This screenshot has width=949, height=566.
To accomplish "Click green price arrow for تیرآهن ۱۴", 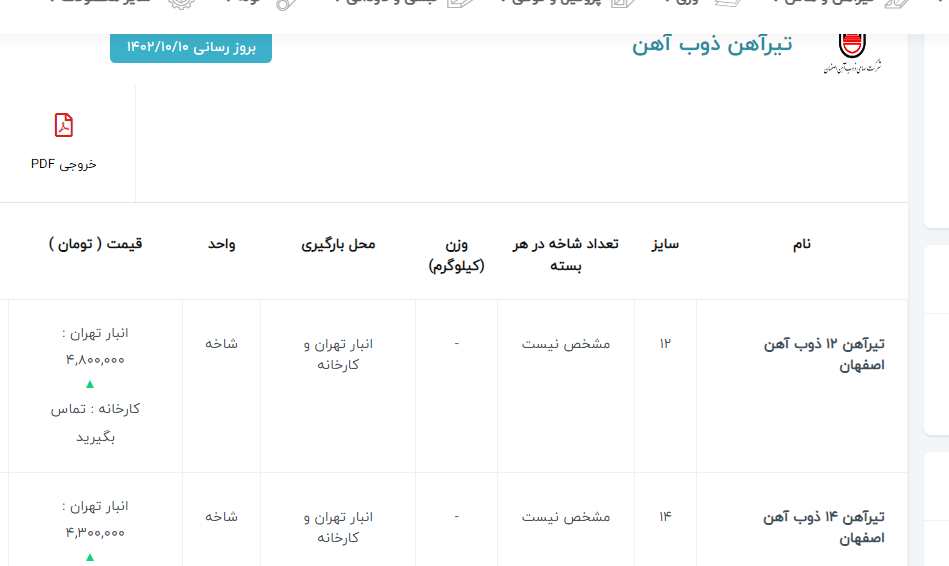I will (90, 557).
